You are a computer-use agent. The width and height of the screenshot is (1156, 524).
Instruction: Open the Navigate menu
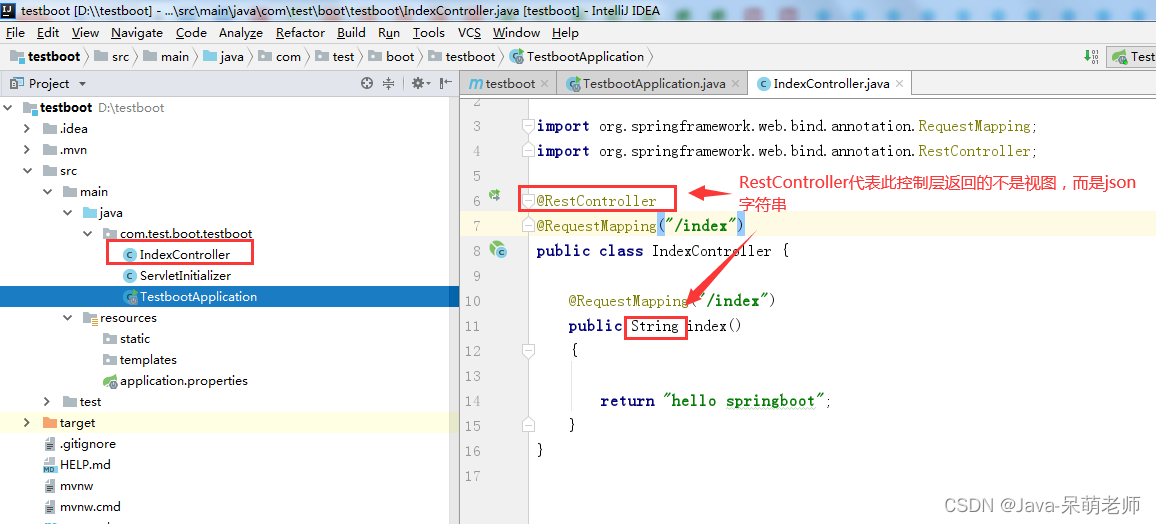[137, 32]
